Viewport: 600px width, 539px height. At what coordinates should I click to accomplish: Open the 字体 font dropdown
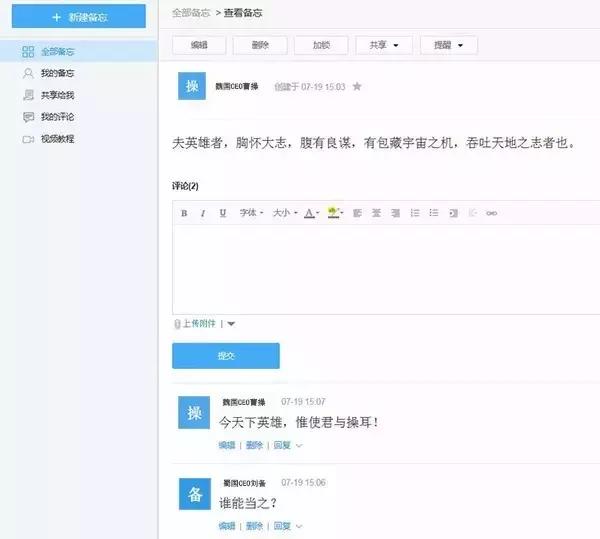[x=251, y=213]
